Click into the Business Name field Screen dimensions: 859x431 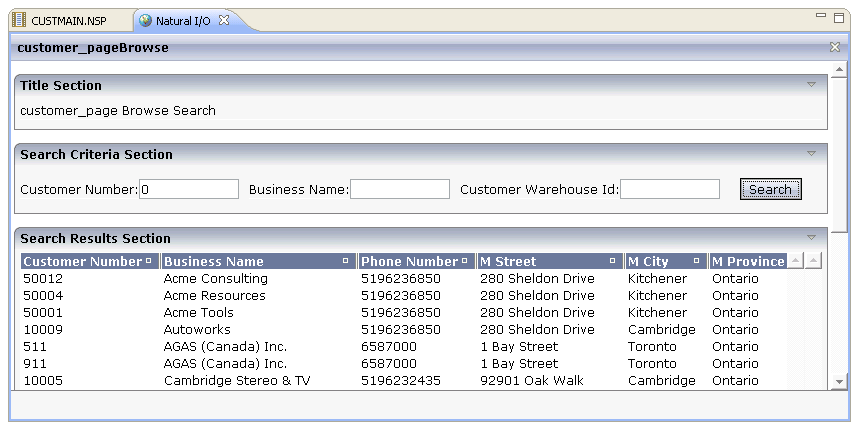[x=399, y=189]
